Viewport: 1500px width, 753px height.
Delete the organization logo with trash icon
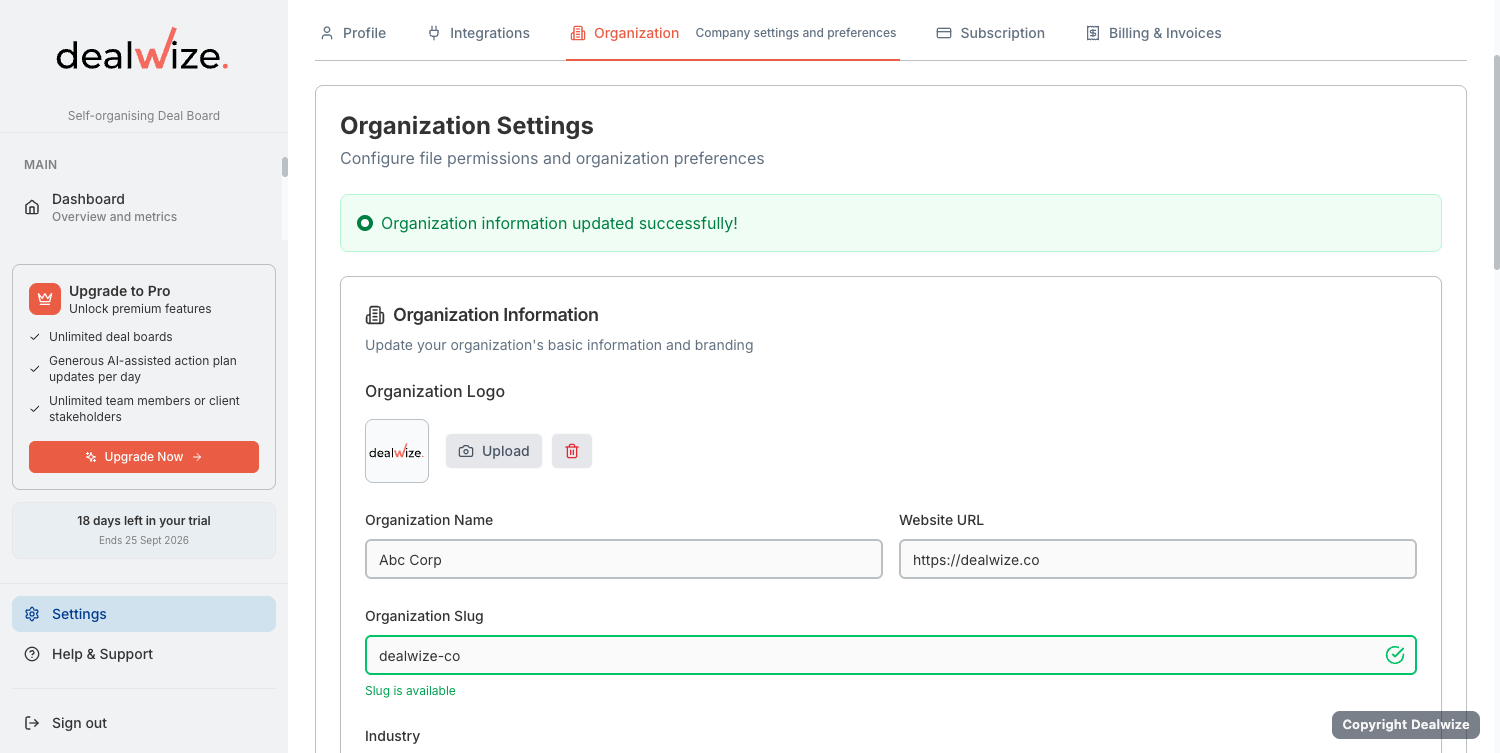[572, 451]
